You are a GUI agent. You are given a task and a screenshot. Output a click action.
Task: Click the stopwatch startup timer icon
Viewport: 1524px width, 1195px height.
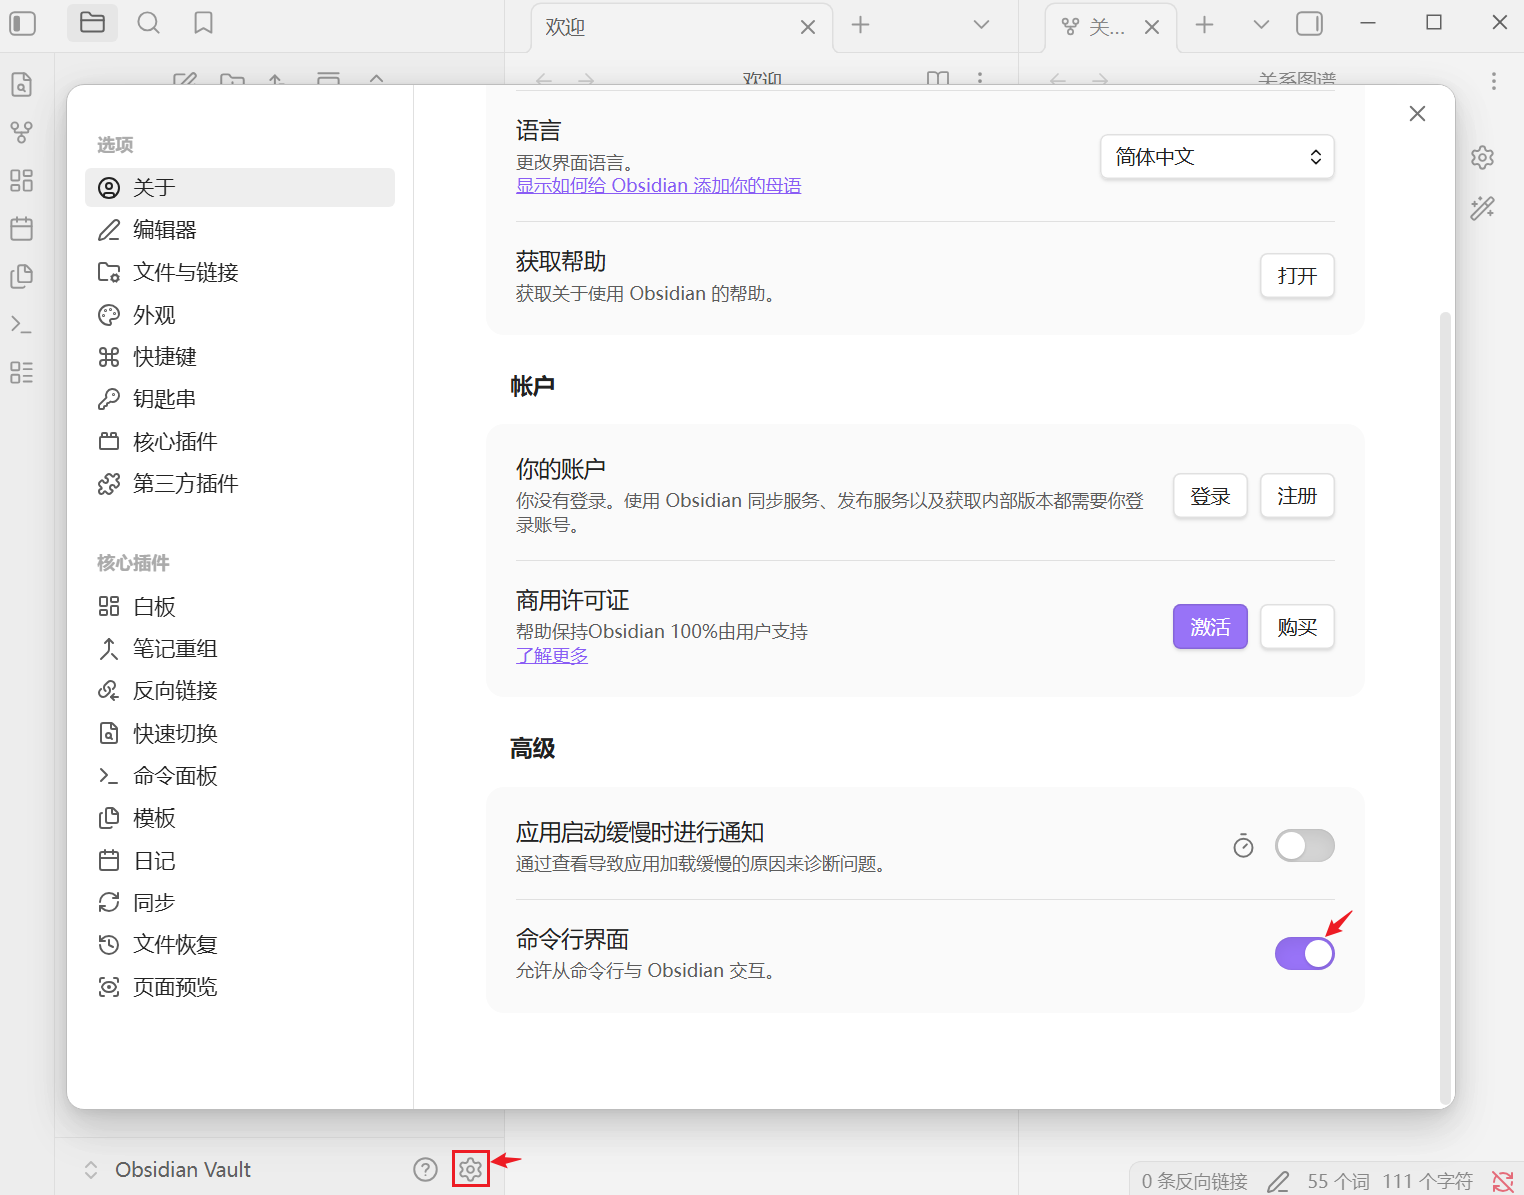[1243, 846]
